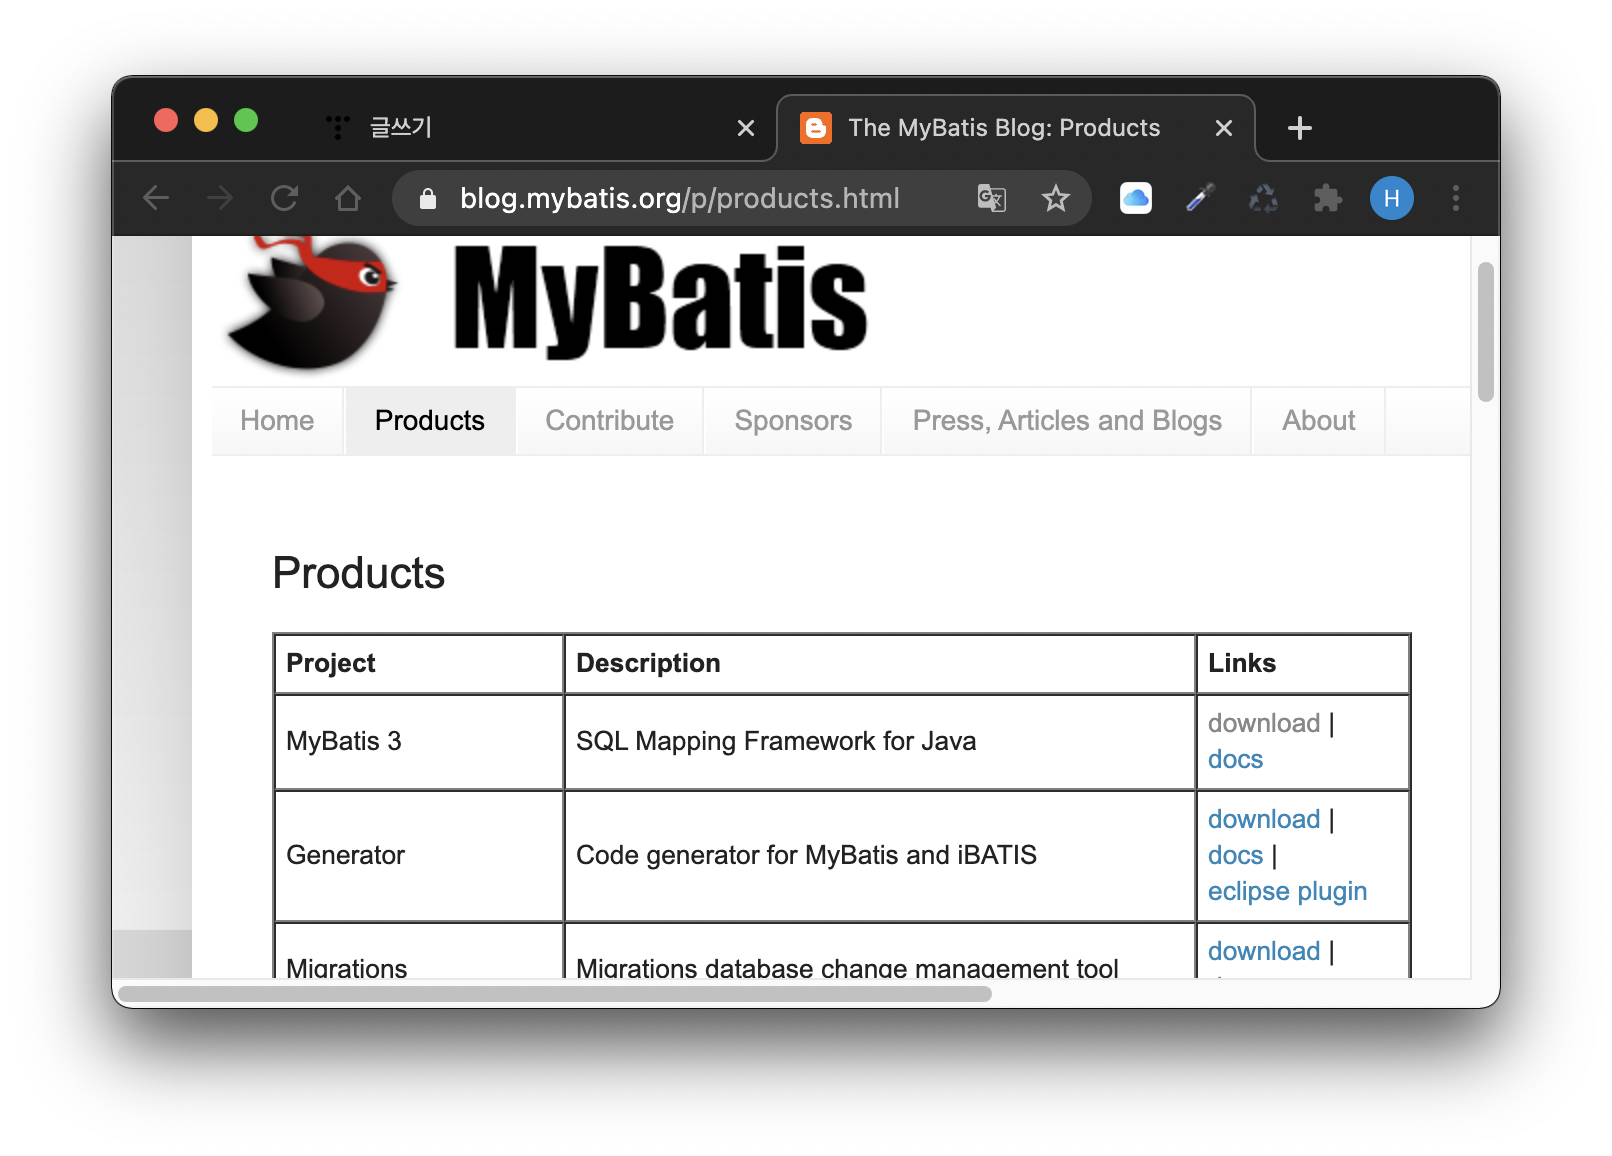Open the browser home page icon
This screenshot has width=1612, height=1156.
pyautogui.click(x=348, y=198)
